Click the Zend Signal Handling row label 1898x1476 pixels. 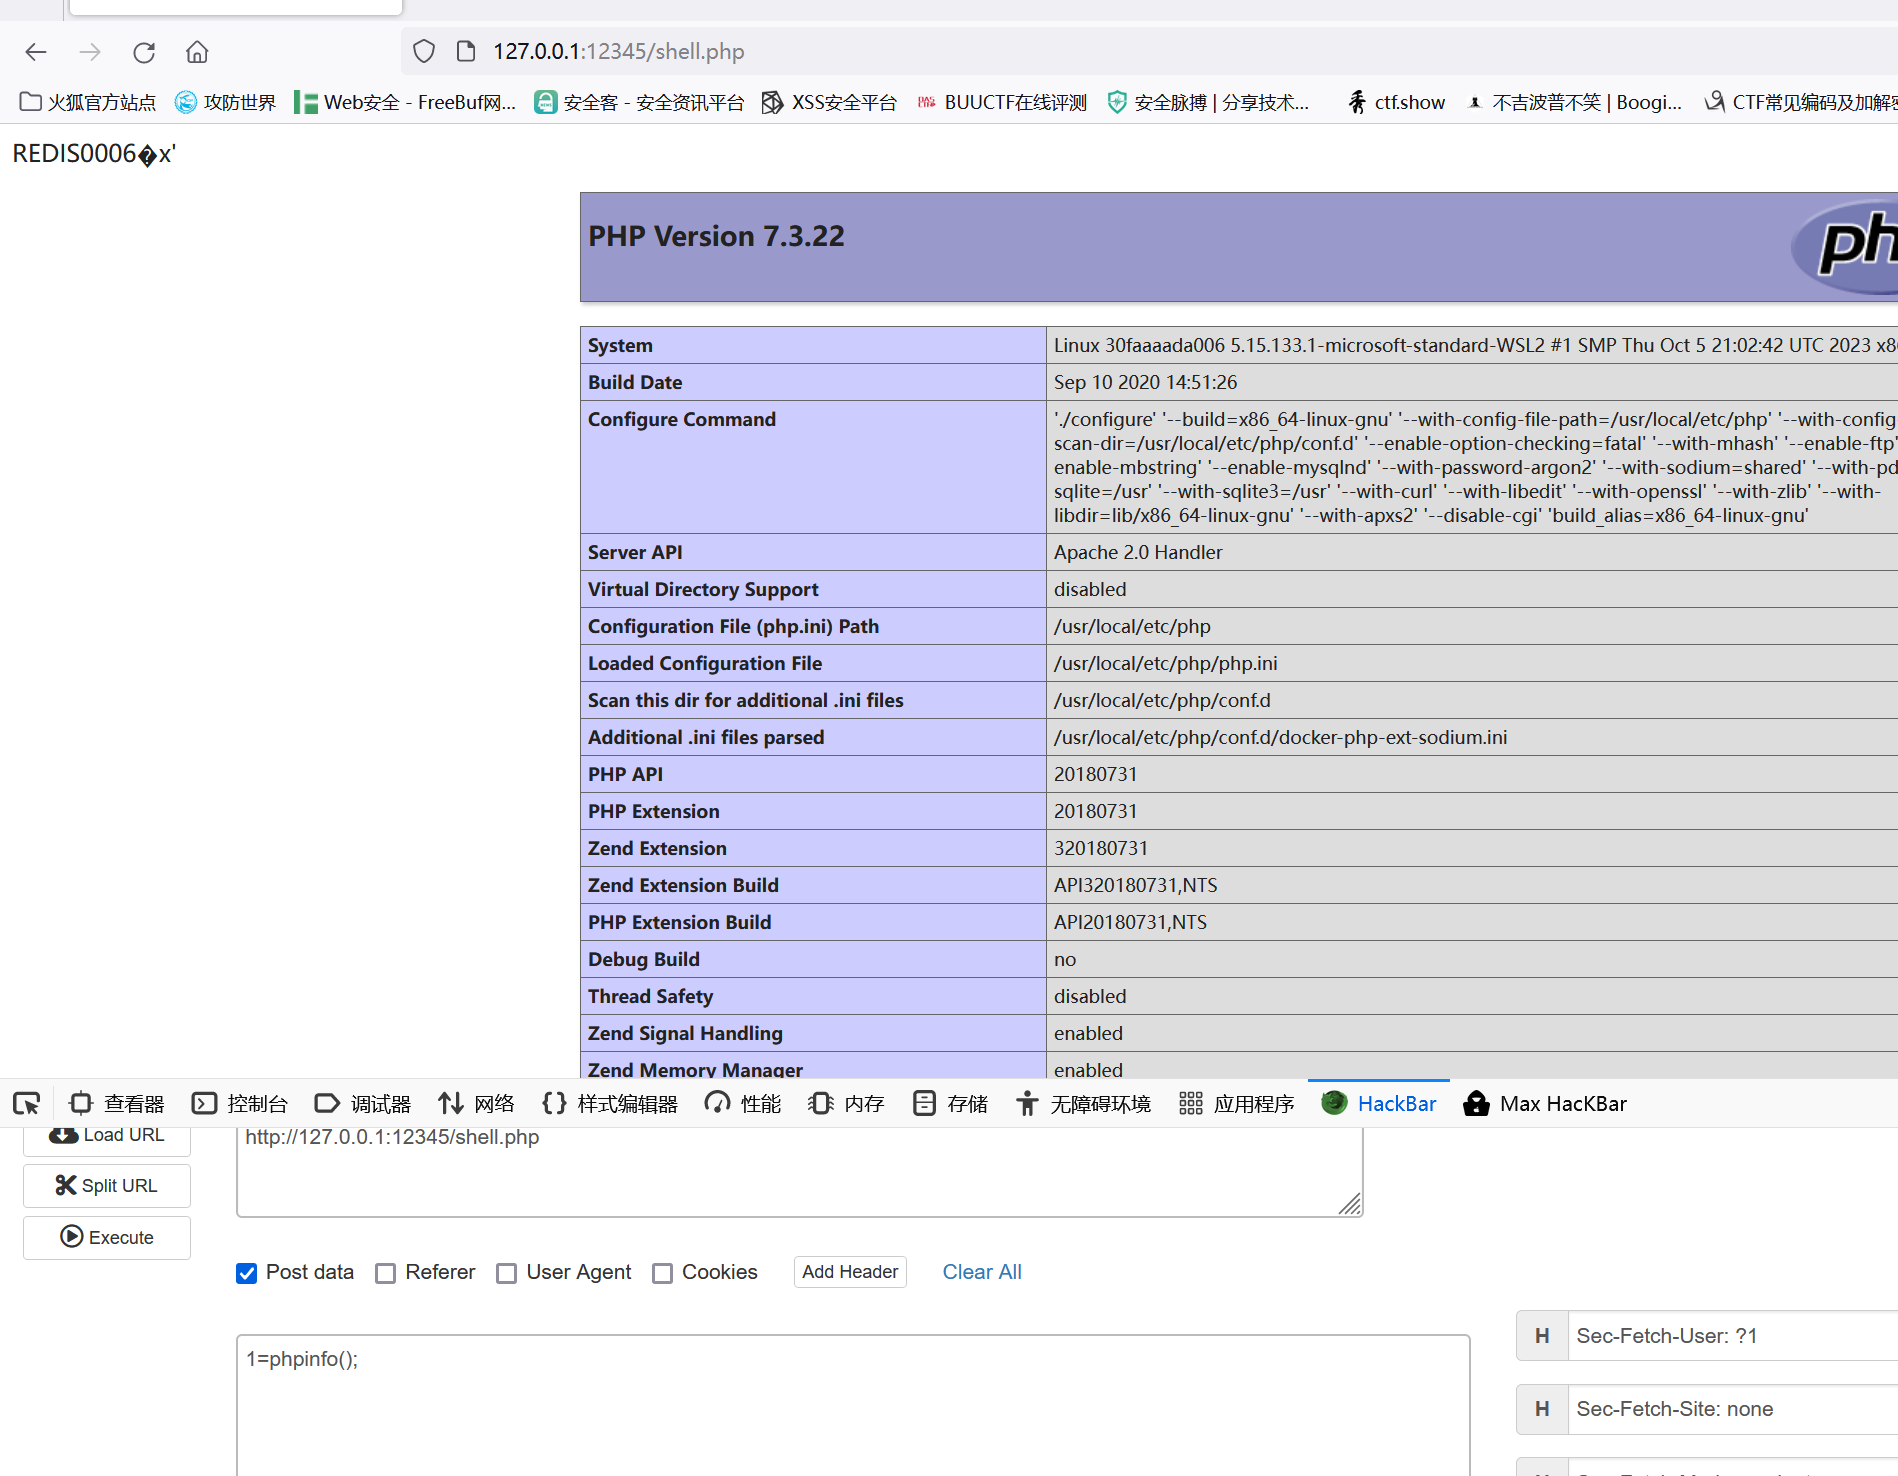[x=685, y=1033]
